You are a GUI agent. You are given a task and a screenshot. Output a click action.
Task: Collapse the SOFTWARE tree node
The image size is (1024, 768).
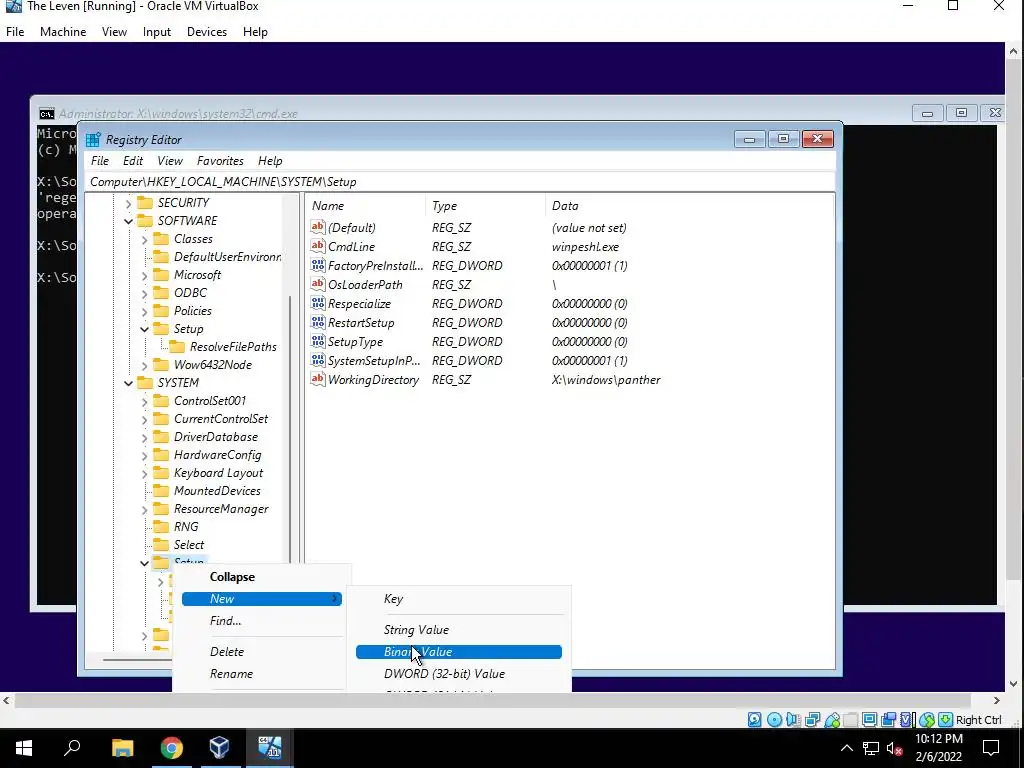point(128,221)
